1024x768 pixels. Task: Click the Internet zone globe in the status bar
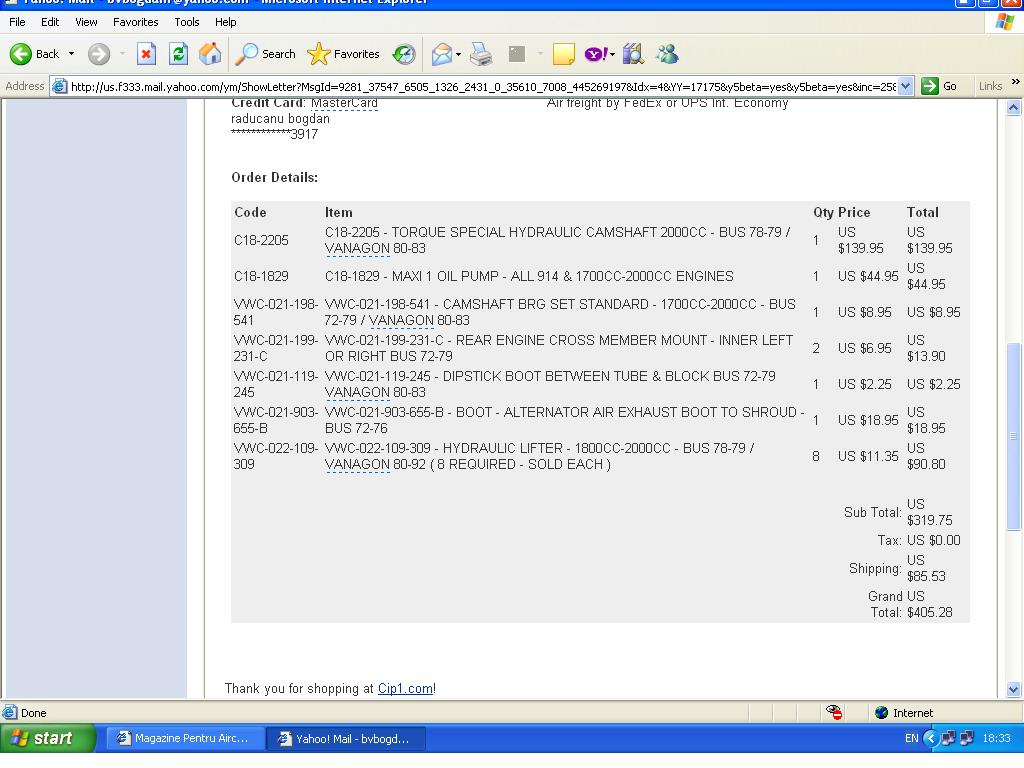coord(882,712)
